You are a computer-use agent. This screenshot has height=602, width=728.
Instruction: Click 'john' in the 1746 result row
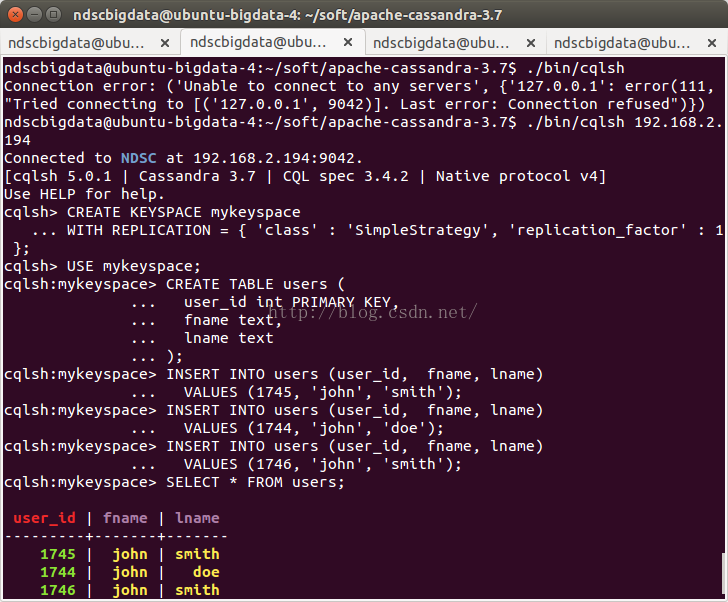point(130,590)
